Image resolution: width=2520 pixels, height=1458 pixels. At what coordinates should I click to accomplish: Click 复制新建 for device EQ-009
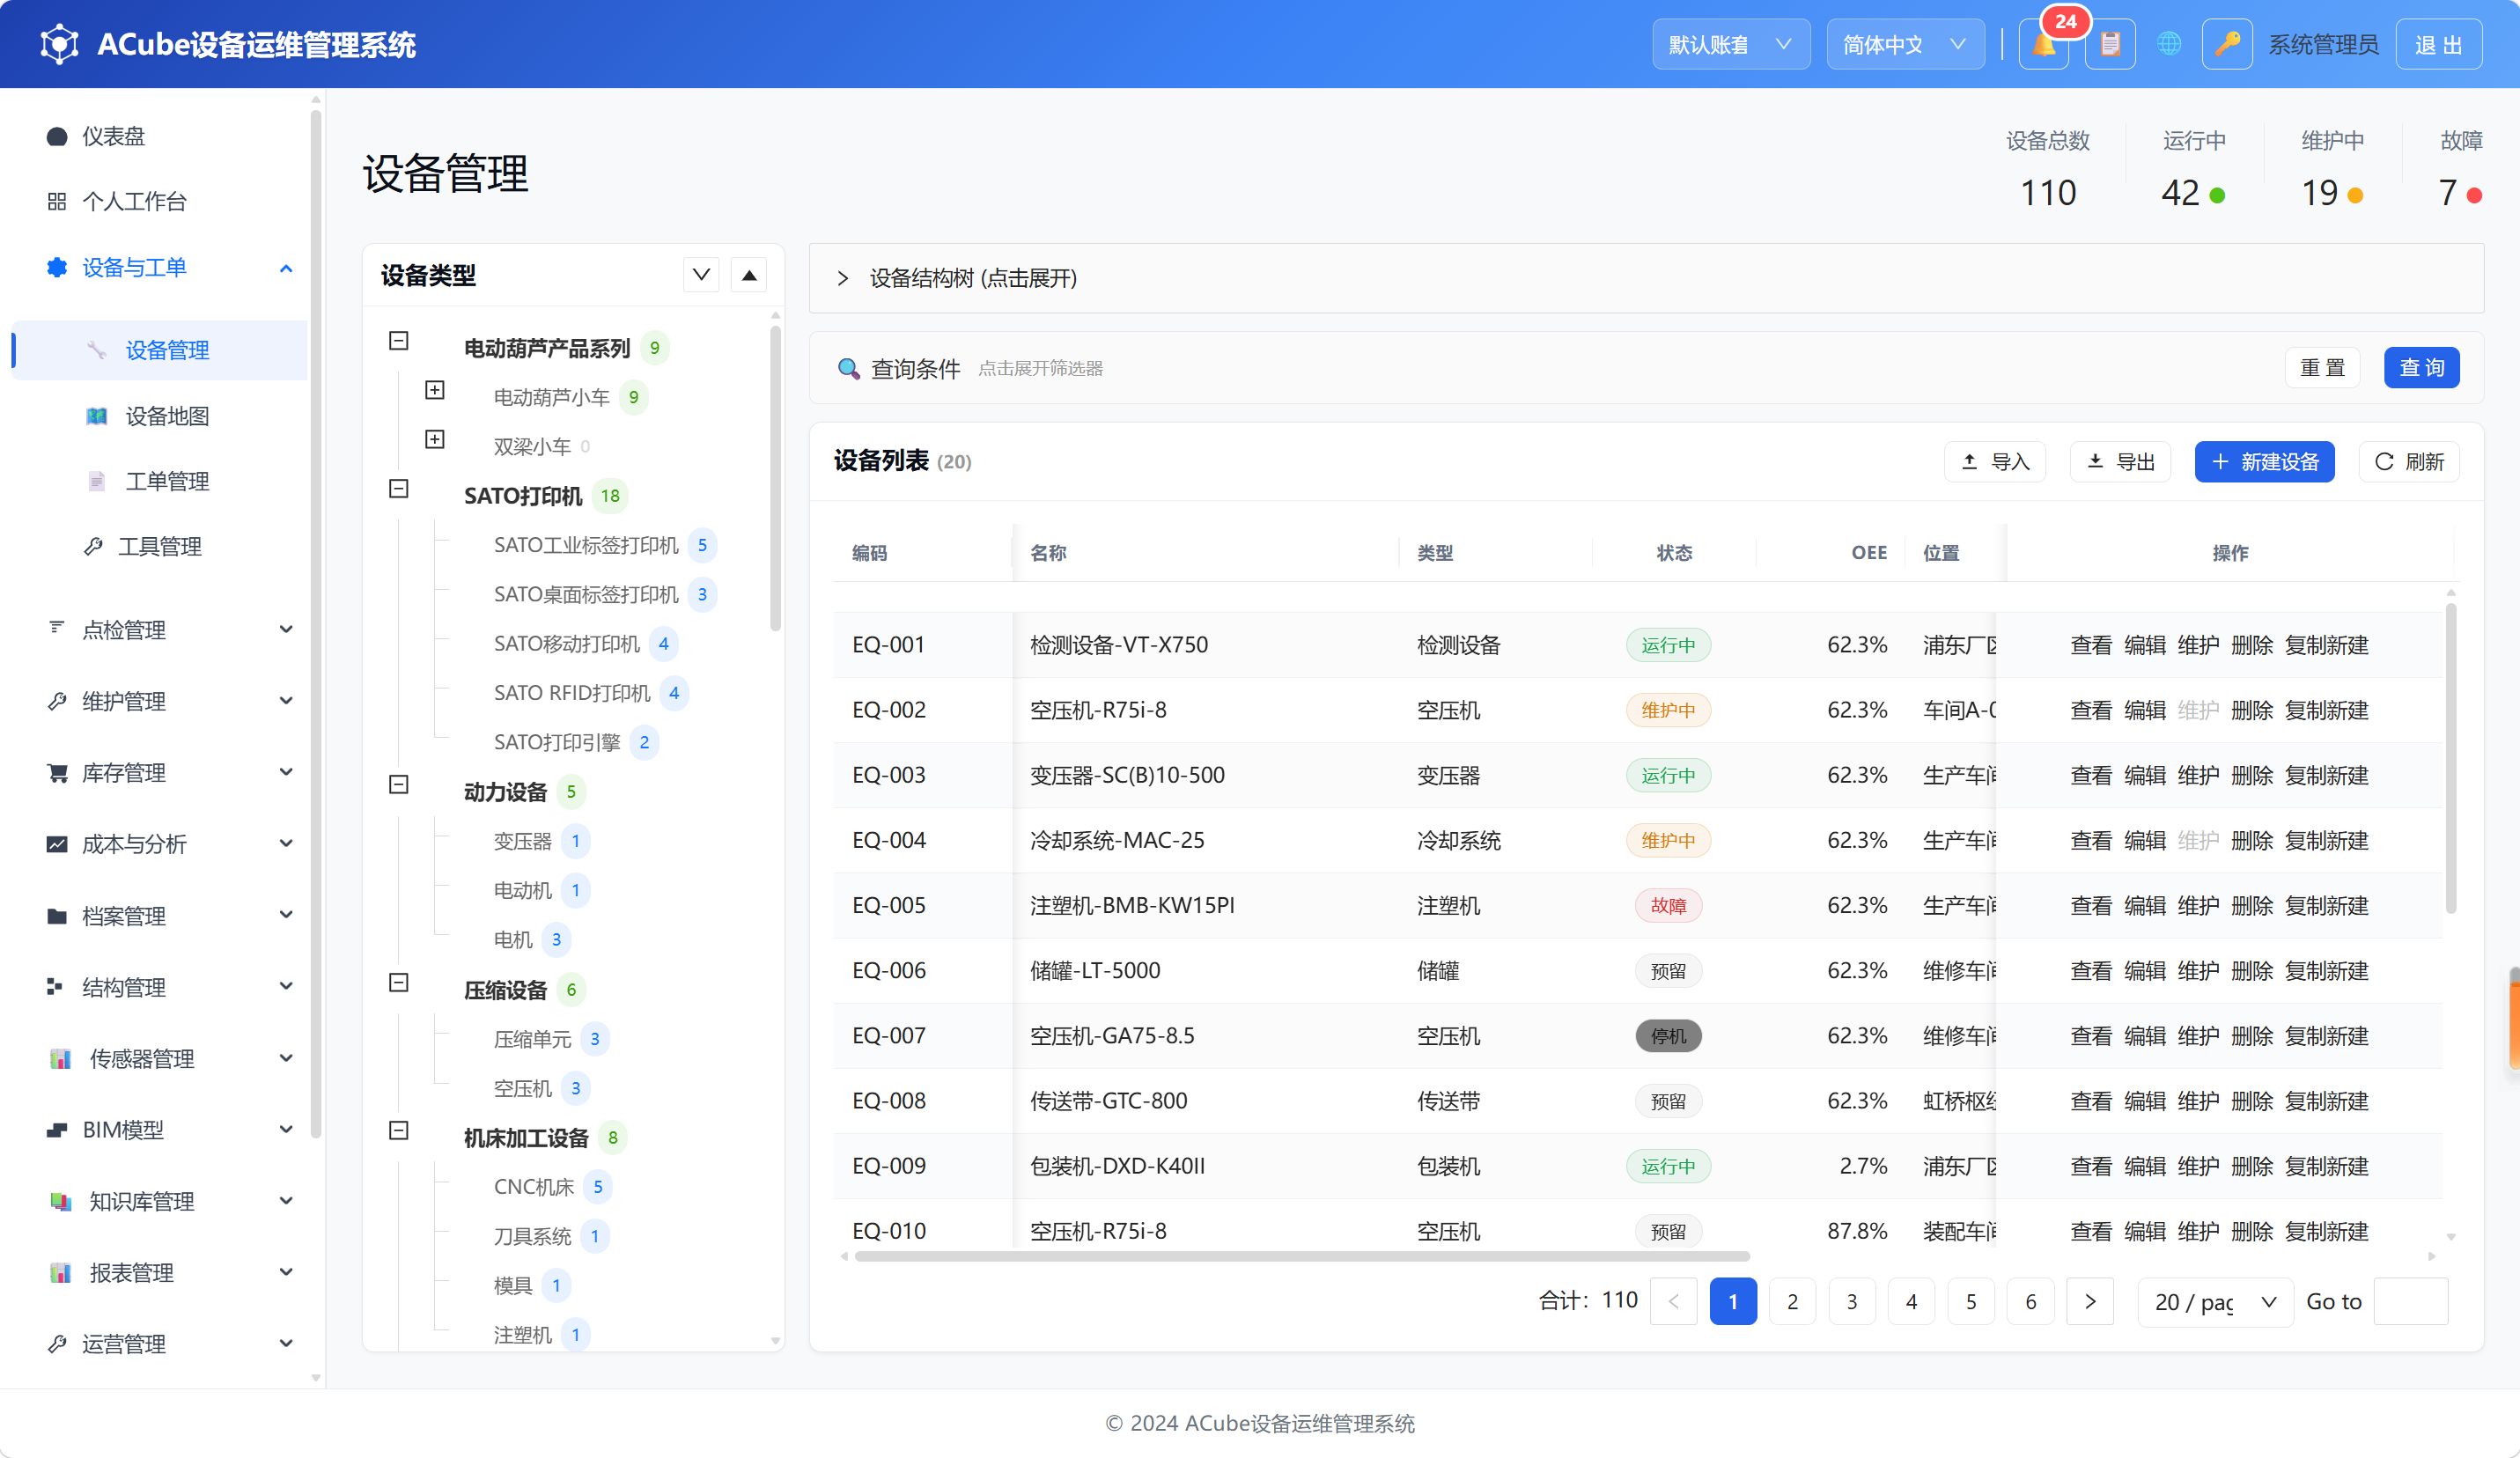2326,1166
